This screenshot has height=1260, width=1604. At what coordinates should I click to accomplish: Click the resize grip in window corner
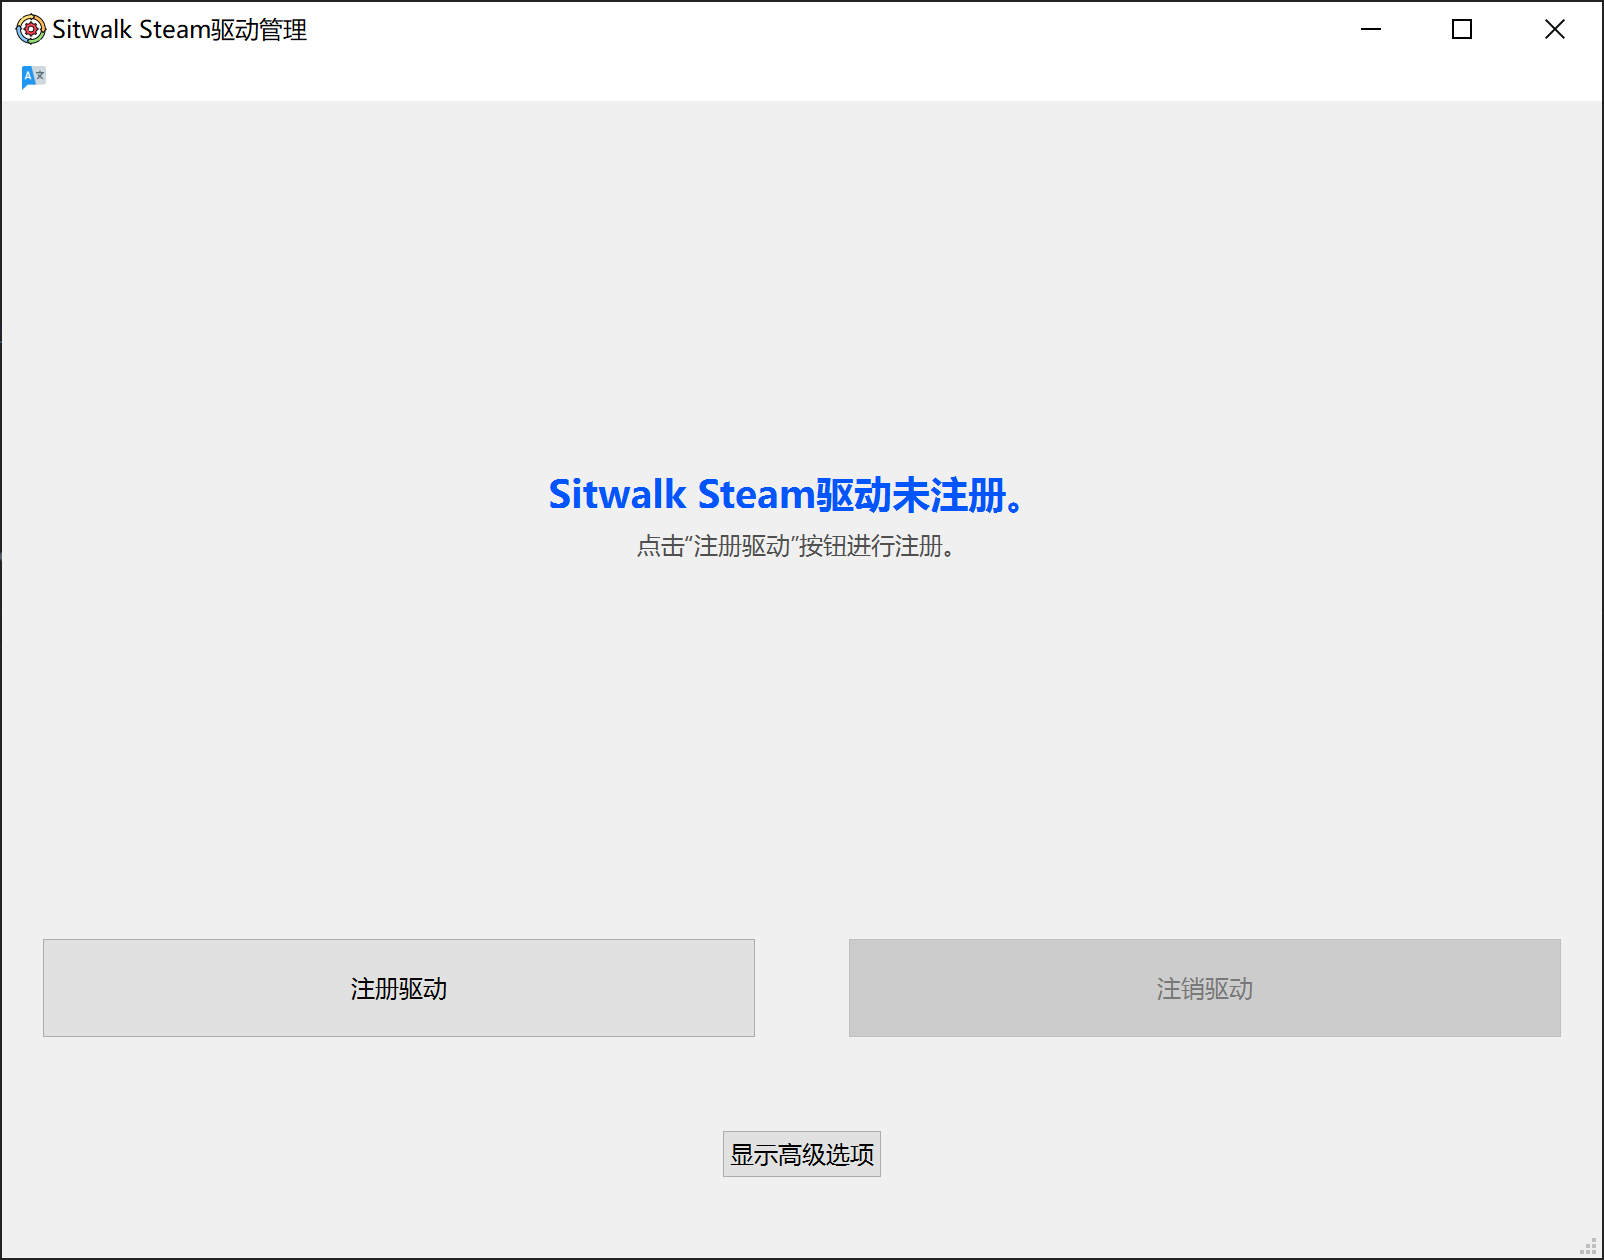coord(1588,1246)
